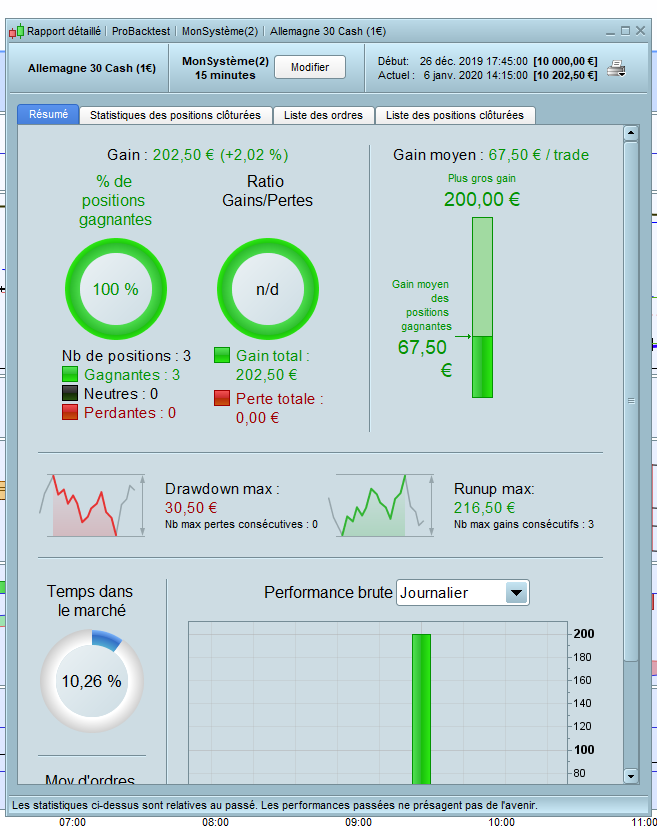Click the Runup value 216,50 €
657x826 pixels.
[x=484, y=508]
